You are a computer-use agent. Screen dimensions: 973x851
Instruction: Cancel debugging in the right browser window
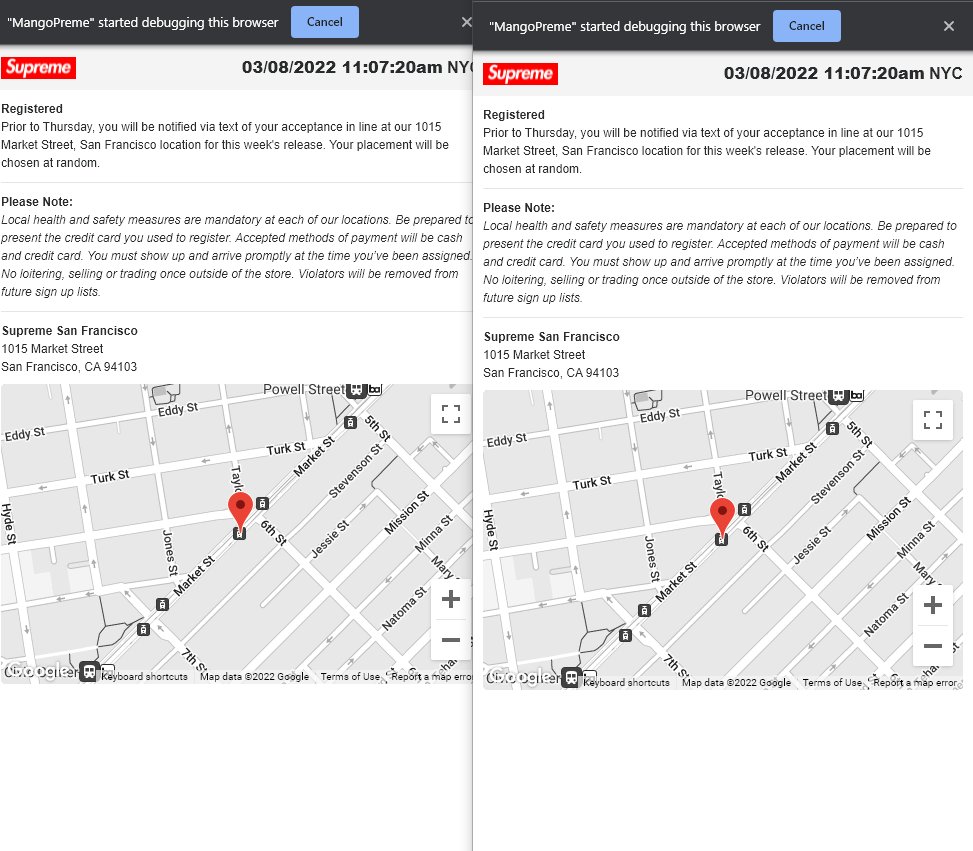tap(806, 26)
